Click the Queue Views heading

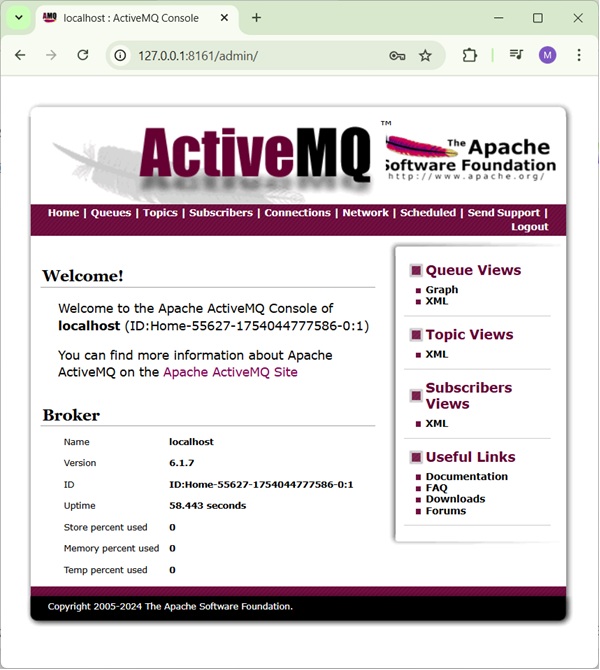click(473, 270)
